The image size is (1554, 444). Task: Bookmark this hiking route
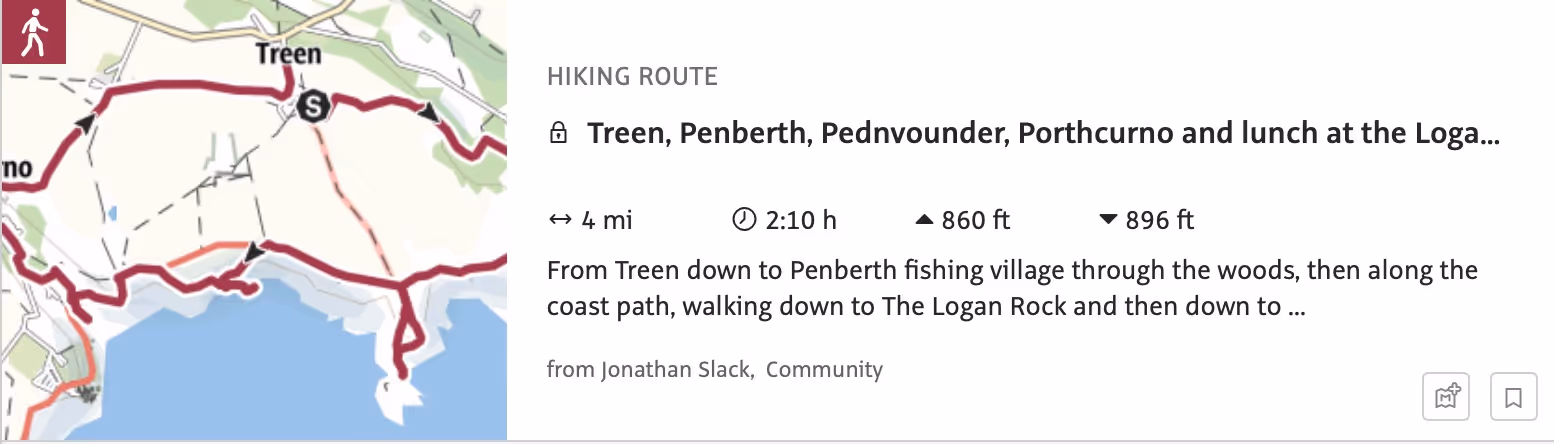(x=1513, y=398)
